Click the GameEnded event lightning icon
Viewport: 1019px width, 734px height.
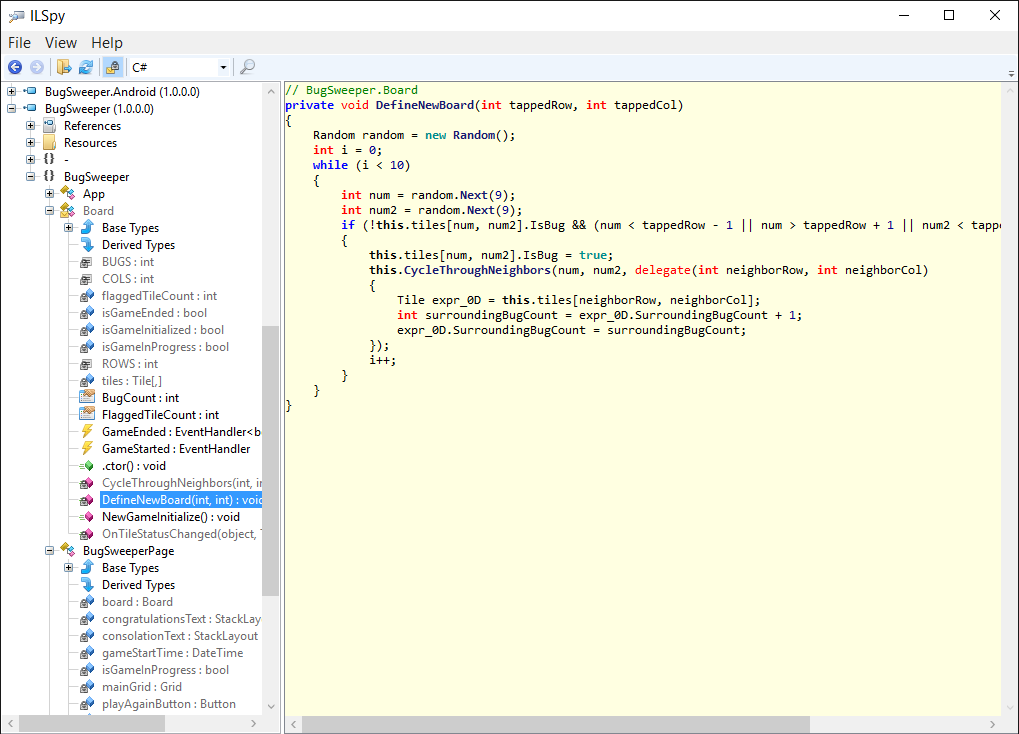(87, 432)
